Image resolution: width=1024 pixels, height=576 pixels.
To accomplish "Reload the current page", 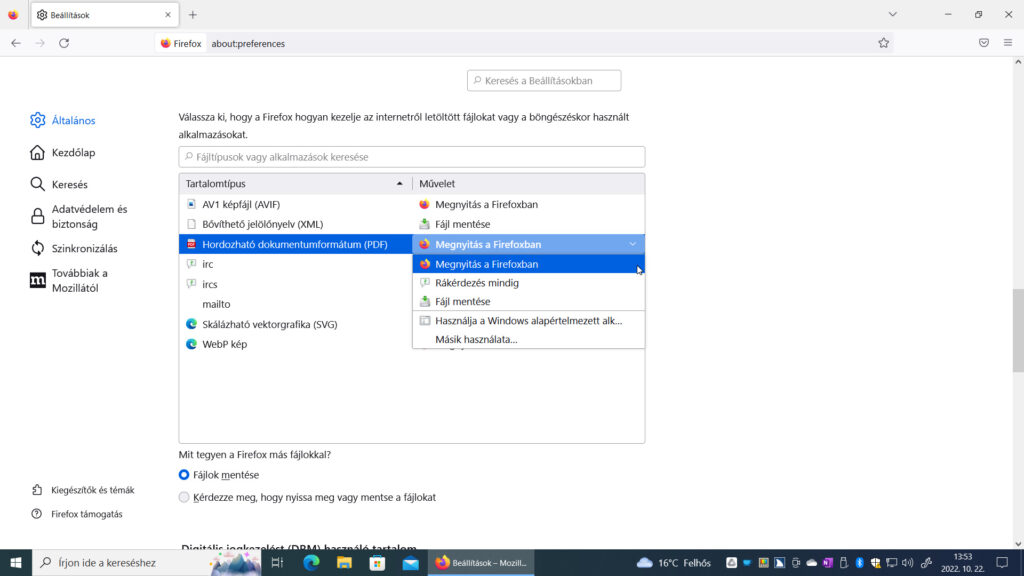I will [x=64, y=43].
